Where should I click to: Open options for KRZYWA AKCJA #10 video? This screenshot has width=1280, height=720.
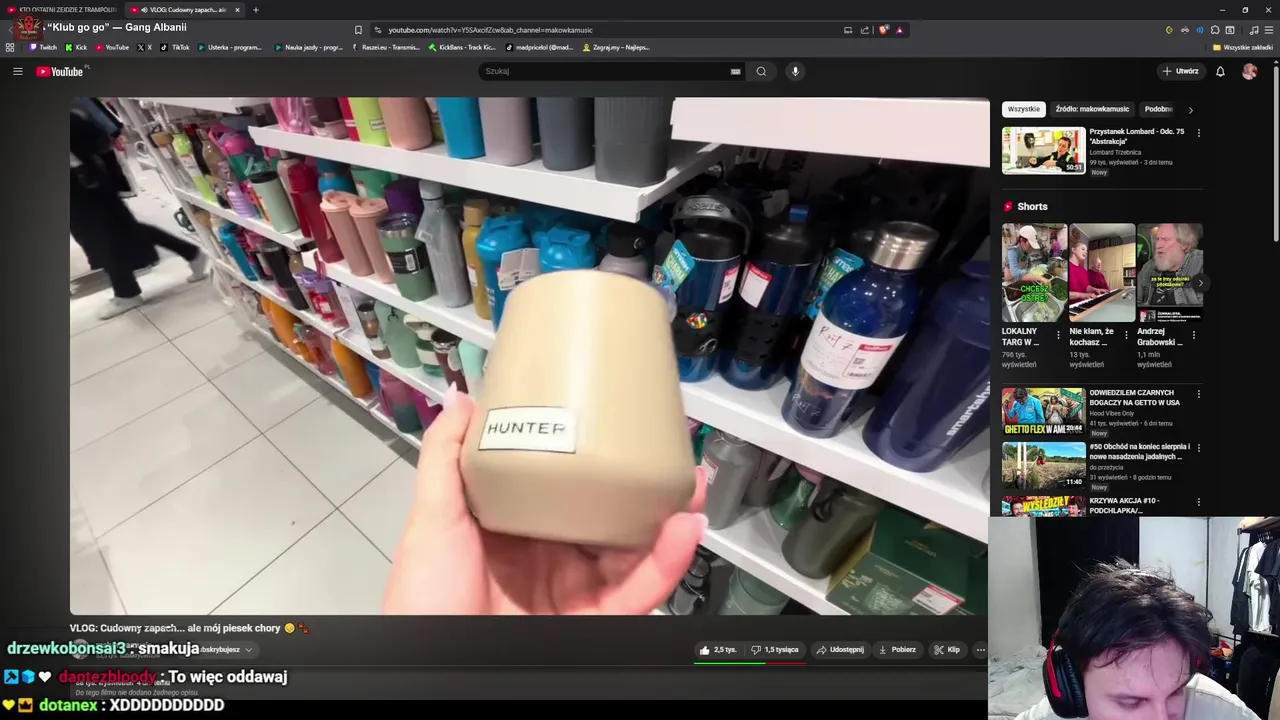point(1199,502)
